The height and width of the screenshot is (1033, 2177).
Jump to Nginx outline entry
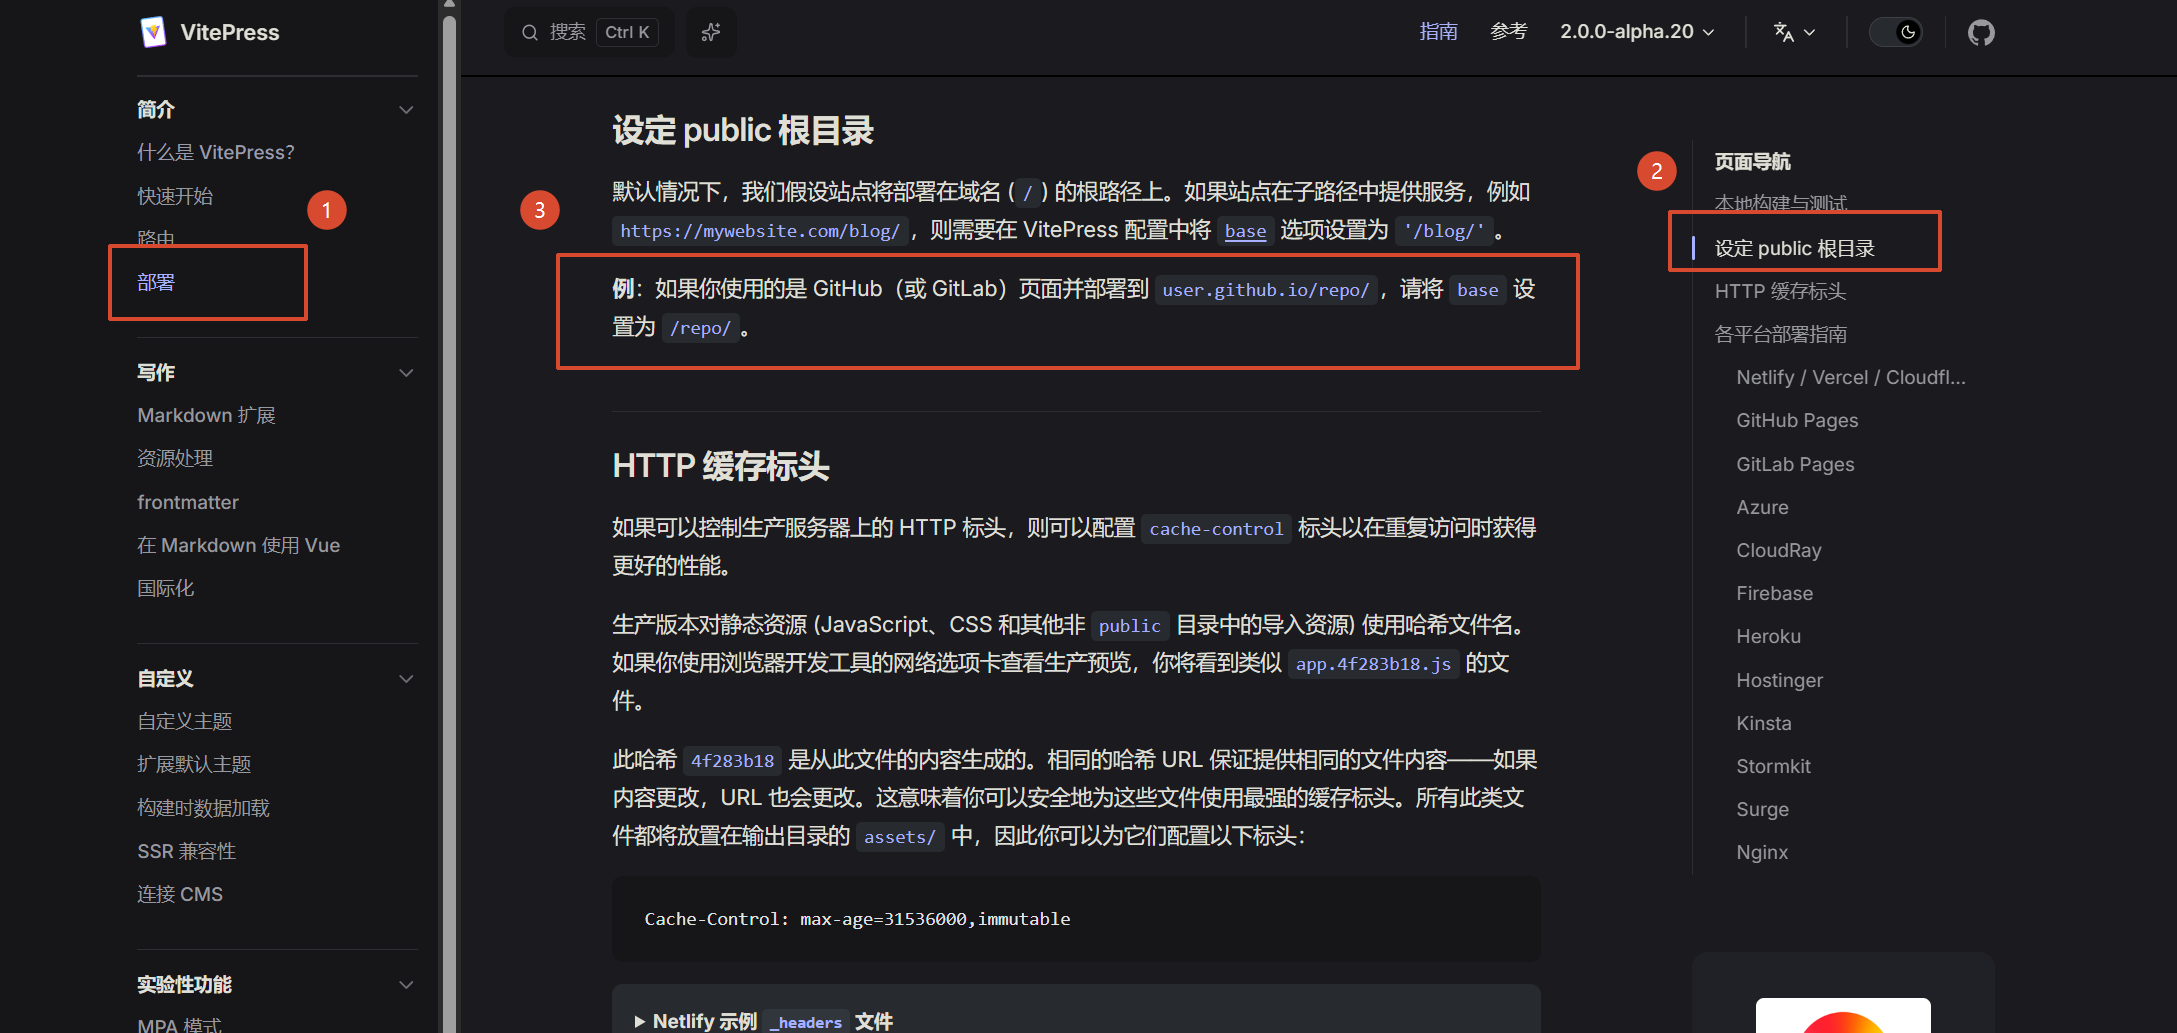coord(1762,852)
